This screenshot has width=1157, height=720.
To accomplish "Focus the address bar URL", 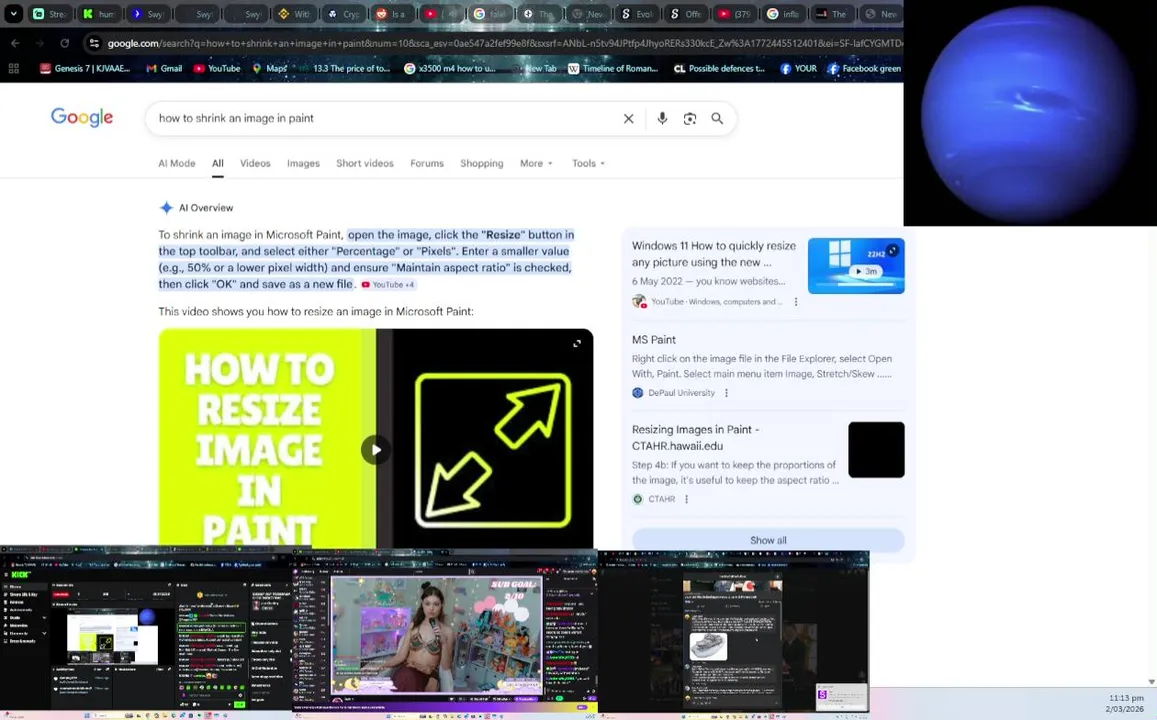I will (504, 44).
